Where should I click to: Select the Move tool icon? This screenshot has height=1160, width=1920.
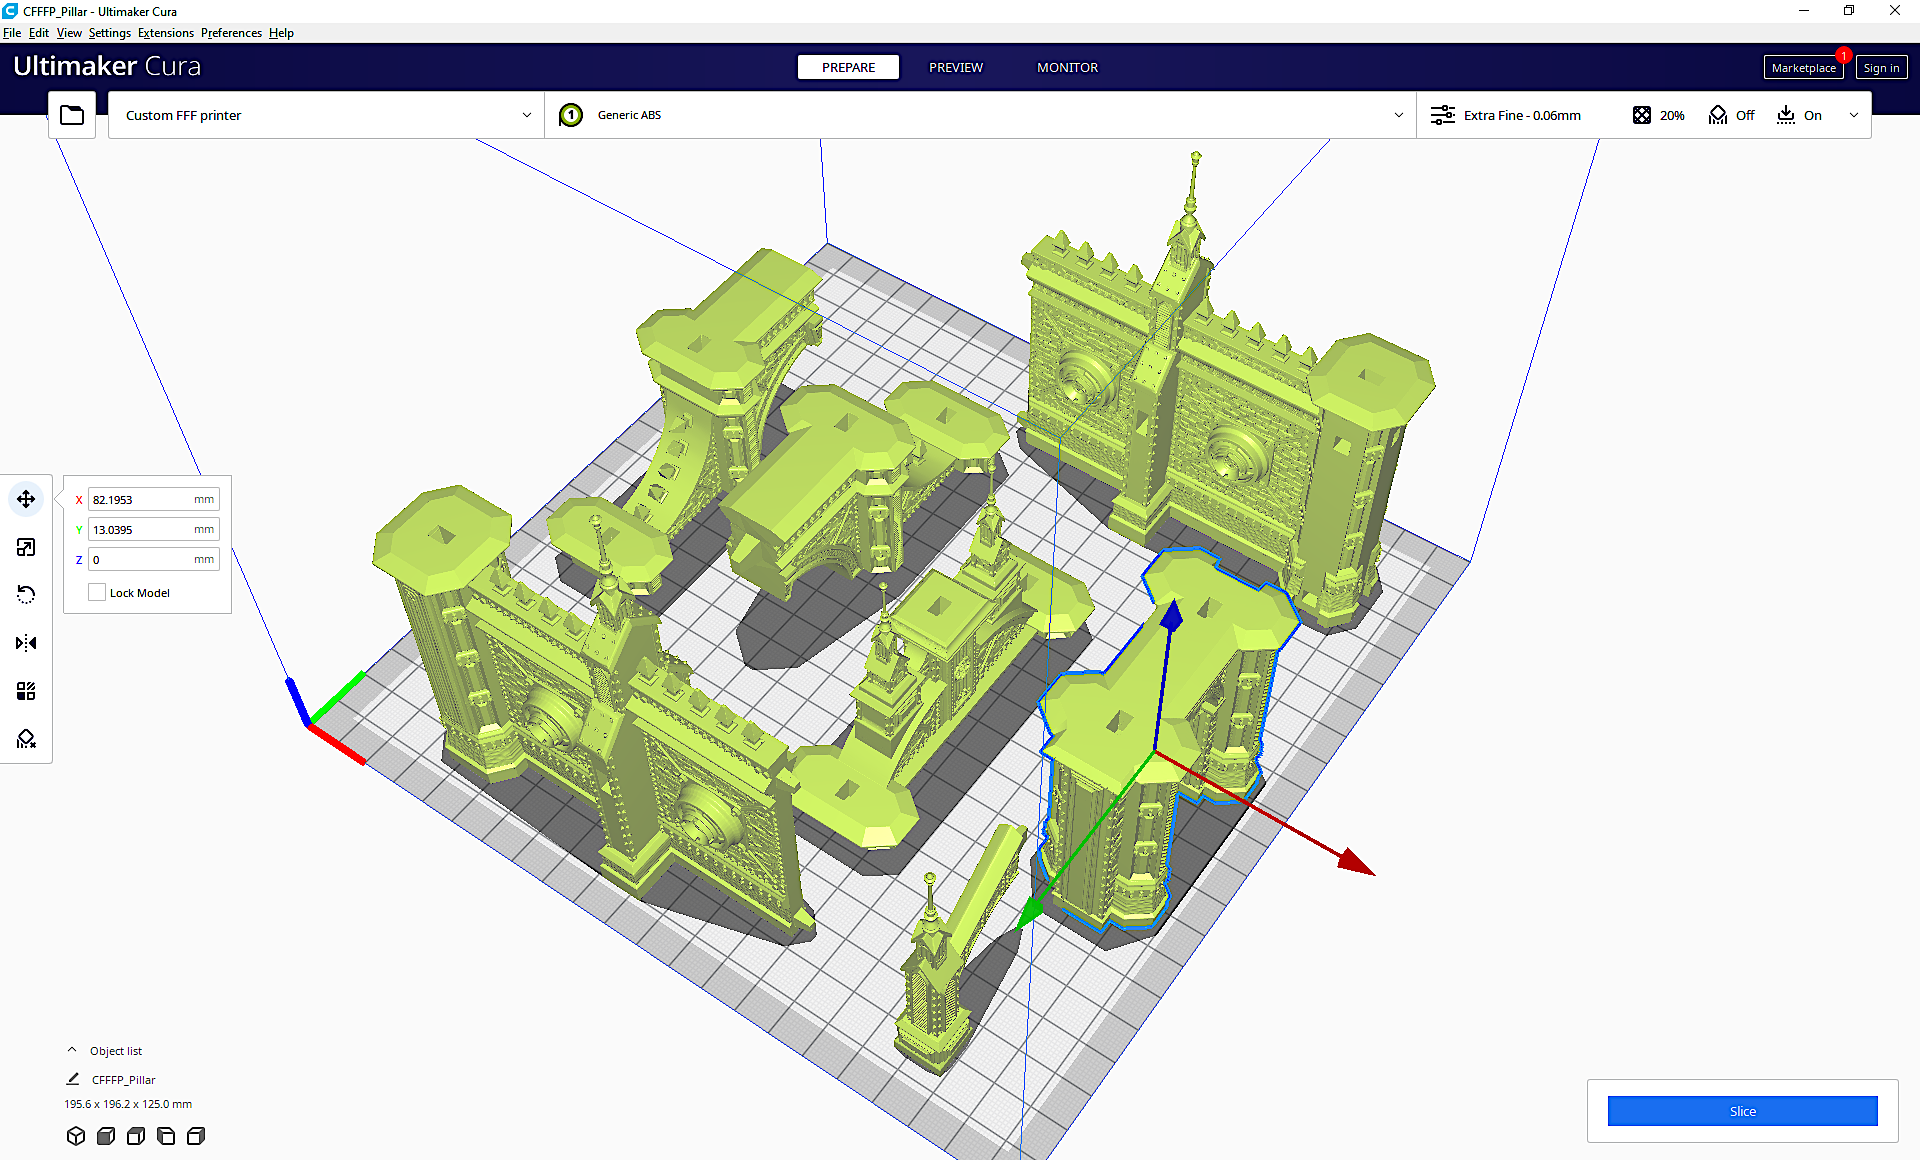click(26, 499)
